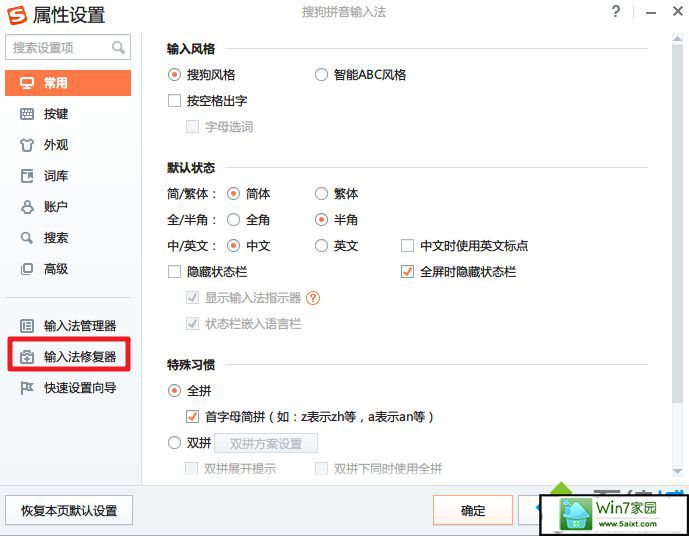Click the monitor icon beside 常用
This screenshot has width=689, height=536.
click(x=27, y=83)
